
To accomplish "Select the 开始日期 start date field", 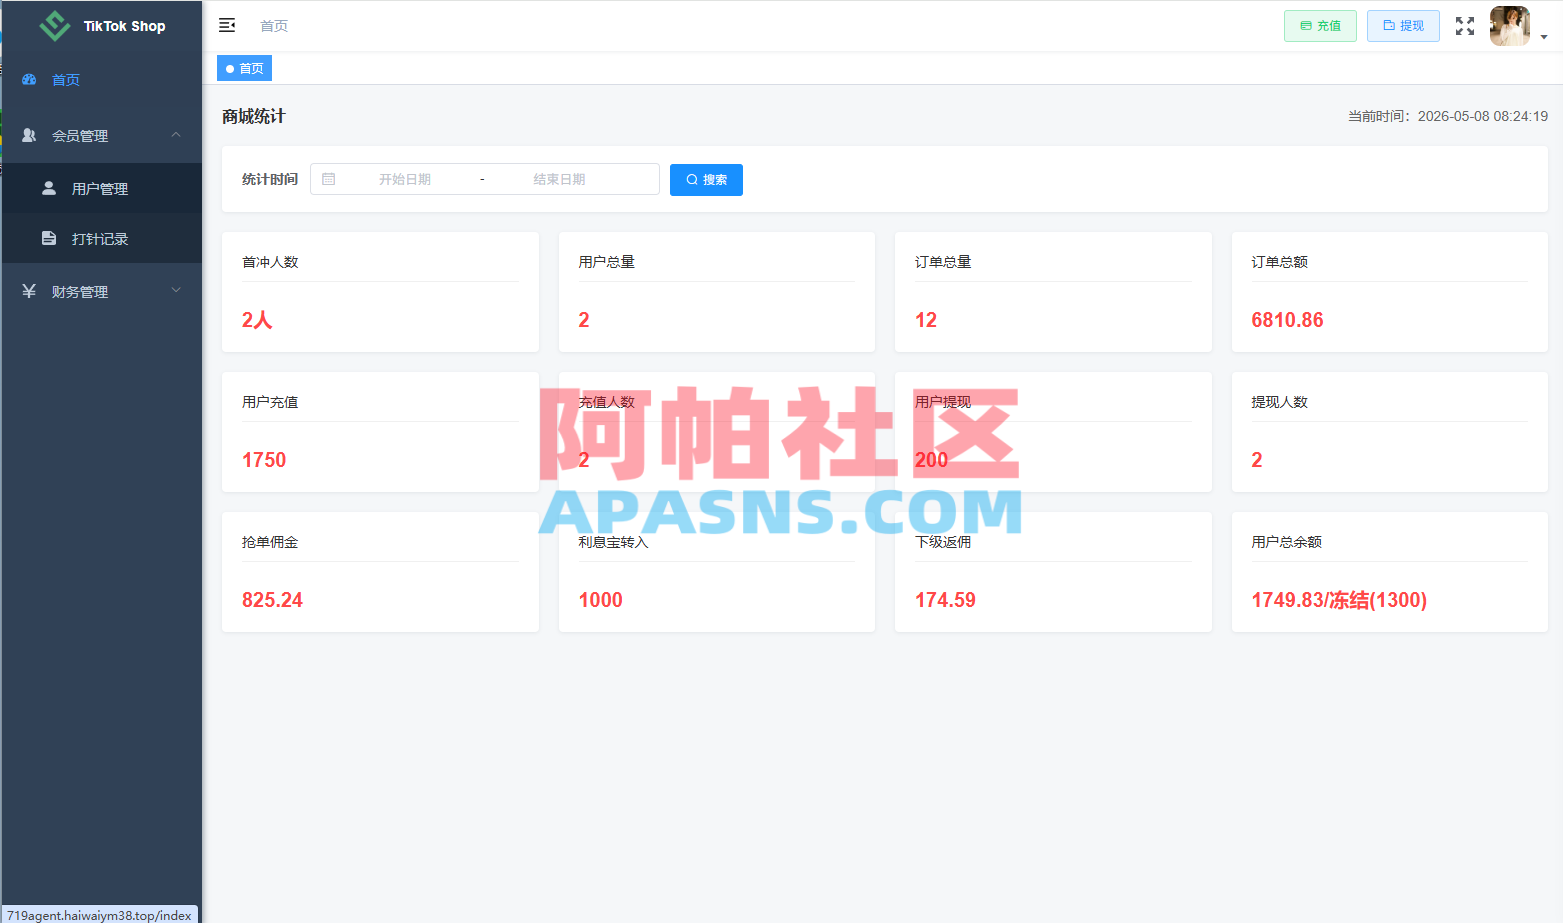I will (405, 179).
